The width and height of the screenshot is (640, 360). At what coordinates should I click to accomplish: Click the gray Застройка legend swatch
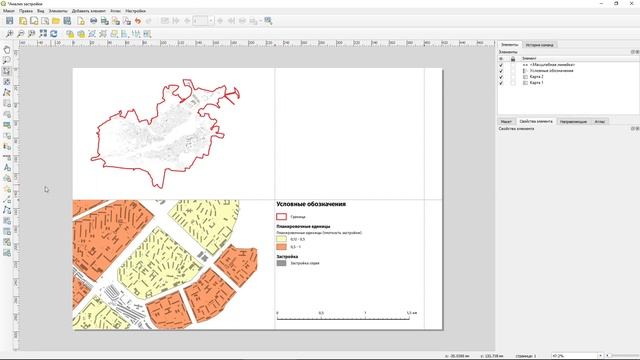pyautogui.click(x=282, y=263)
